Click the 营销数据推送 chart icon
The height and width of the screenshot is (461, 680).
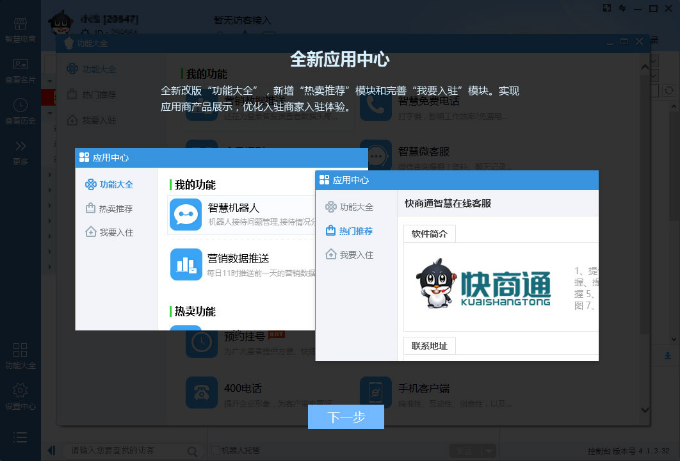[185, 264]
